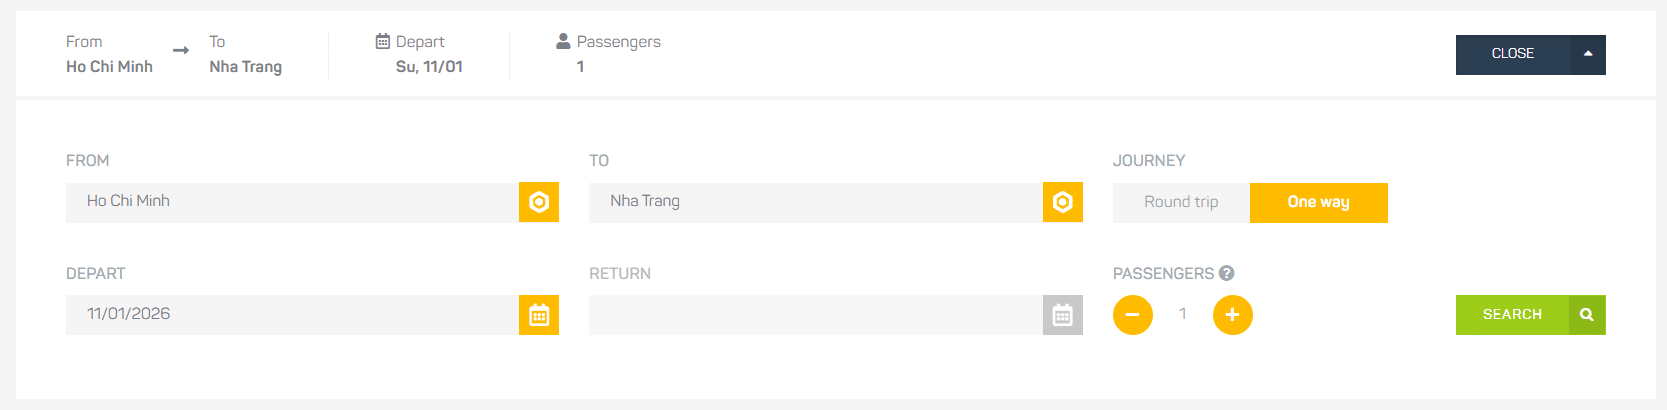The width and height of the screenshot is (1667, 410).
Task: Click the empty Return date field
Action: 815,315
